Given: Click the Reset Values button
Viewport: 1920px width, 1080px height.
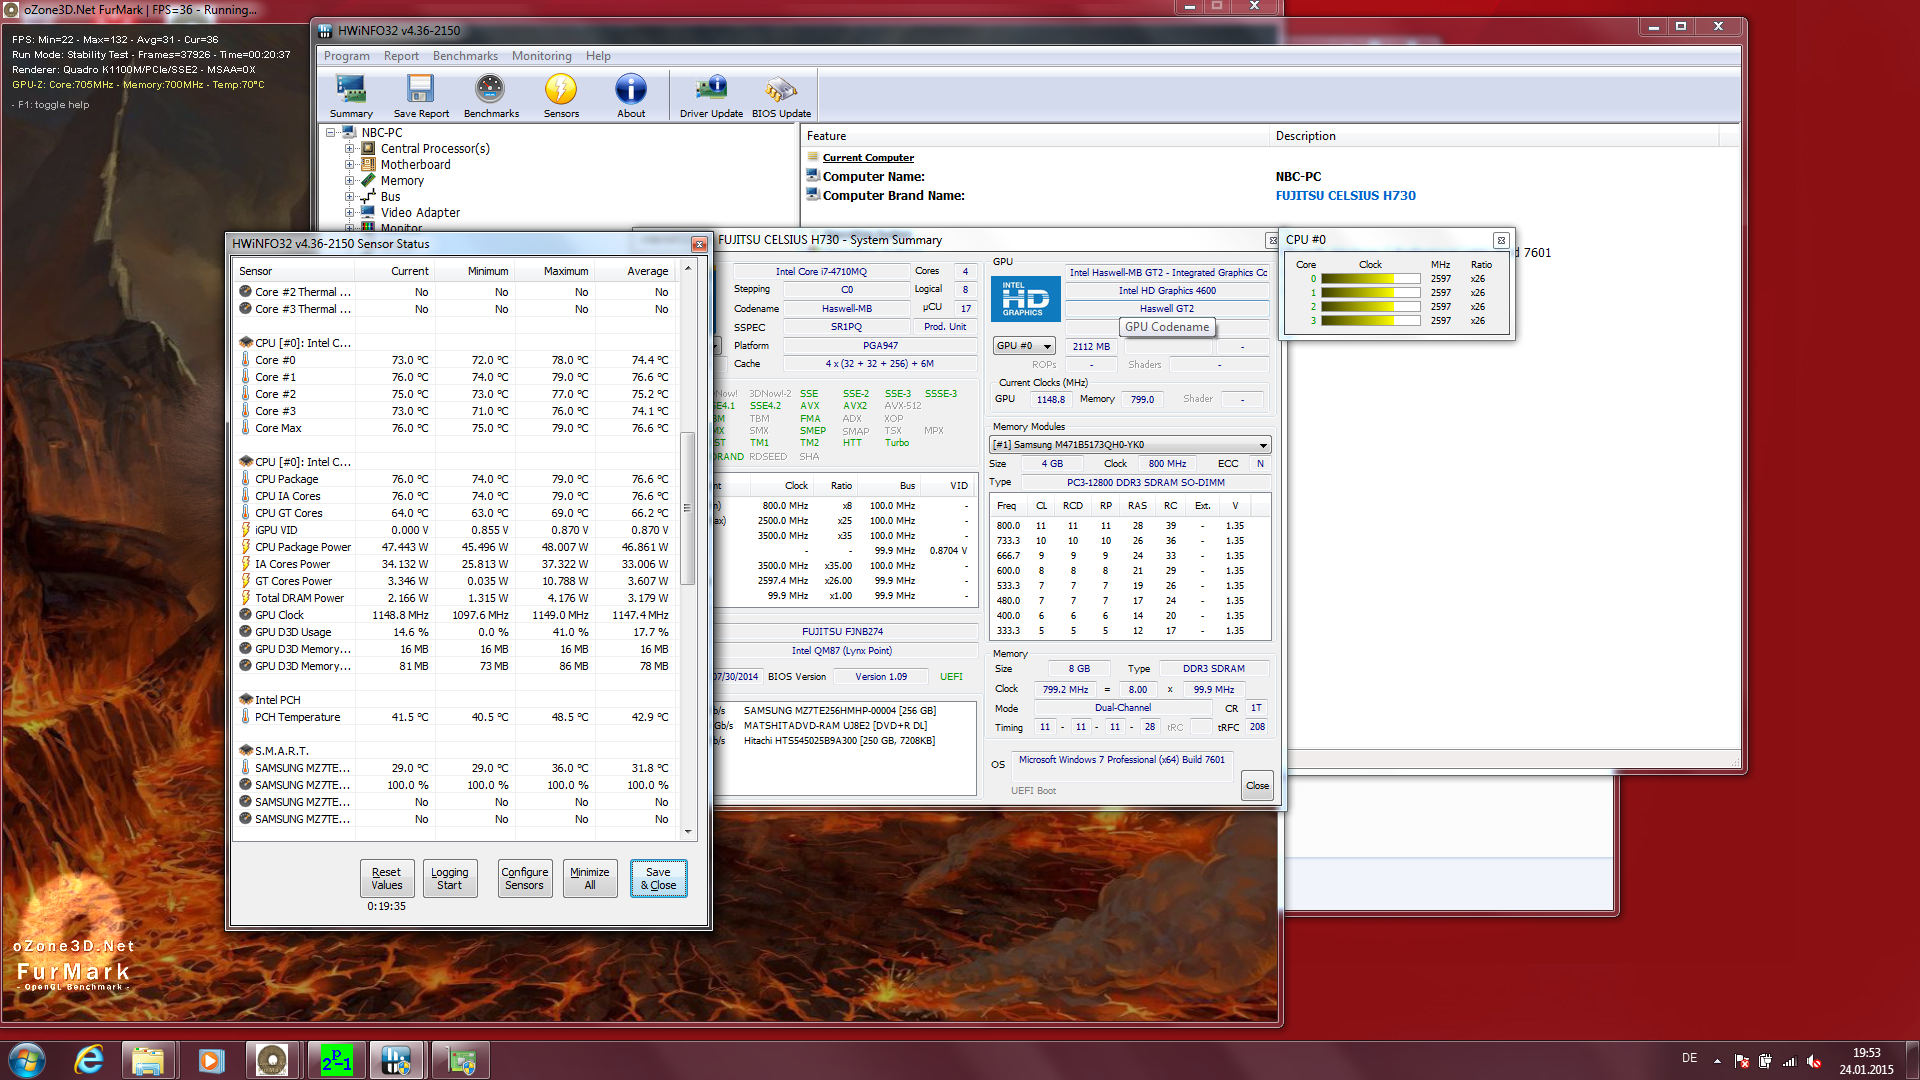Looking at the screenshot, I should pyautogui.click(x=387, y=878).
